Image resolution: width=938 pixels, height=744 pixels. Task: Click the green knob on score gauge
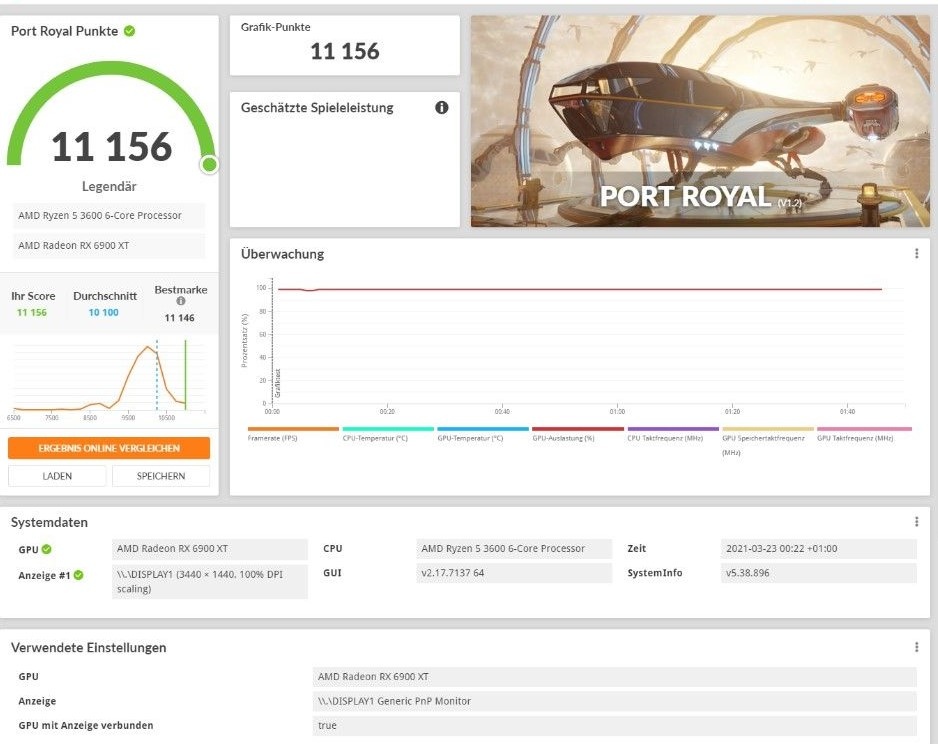(209, 164)
